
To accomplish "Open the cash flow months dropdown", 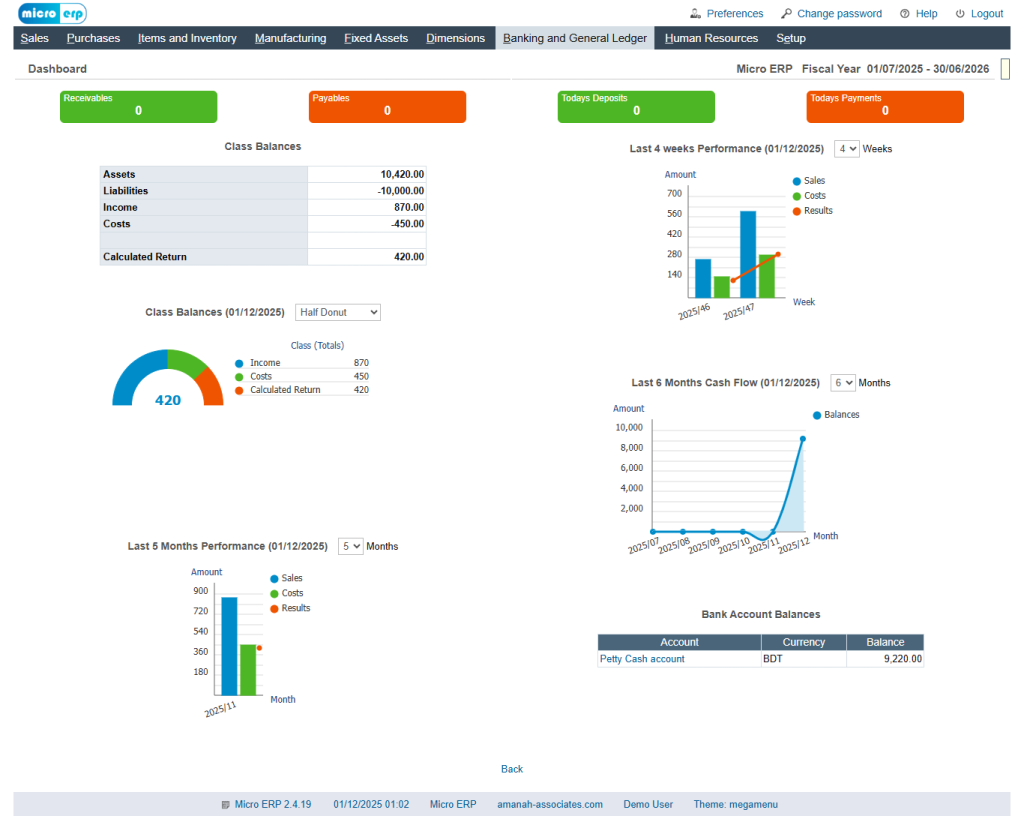I will pos(843,383).
